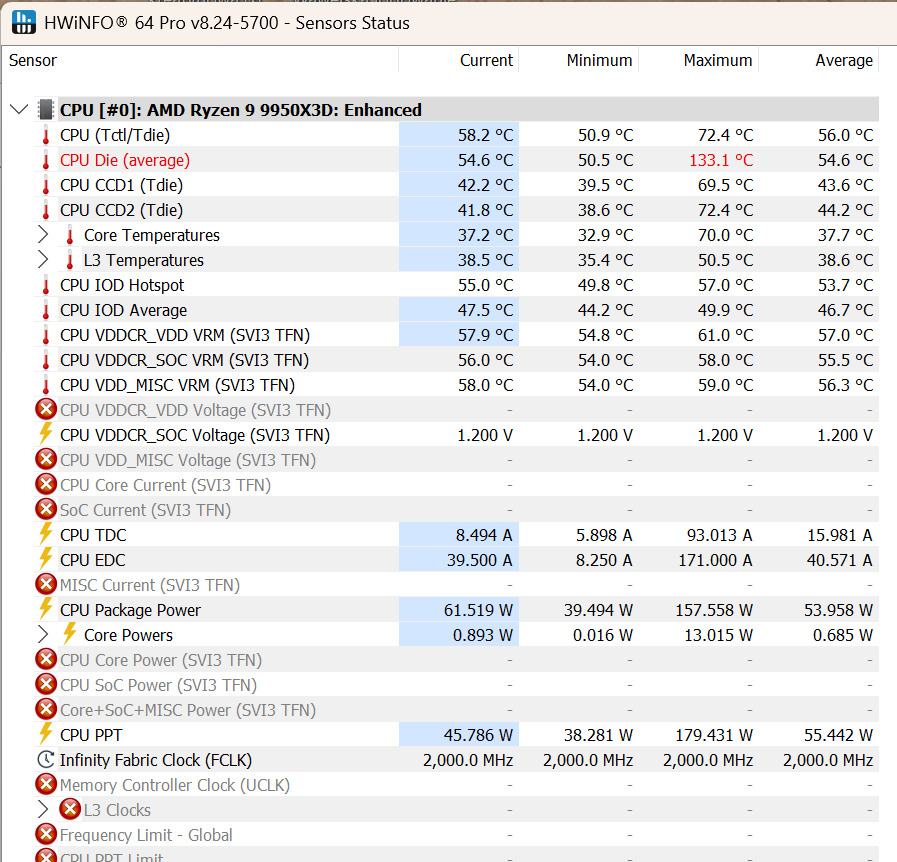
Task: Click the Maximum column header
Action: click(717, 60)
